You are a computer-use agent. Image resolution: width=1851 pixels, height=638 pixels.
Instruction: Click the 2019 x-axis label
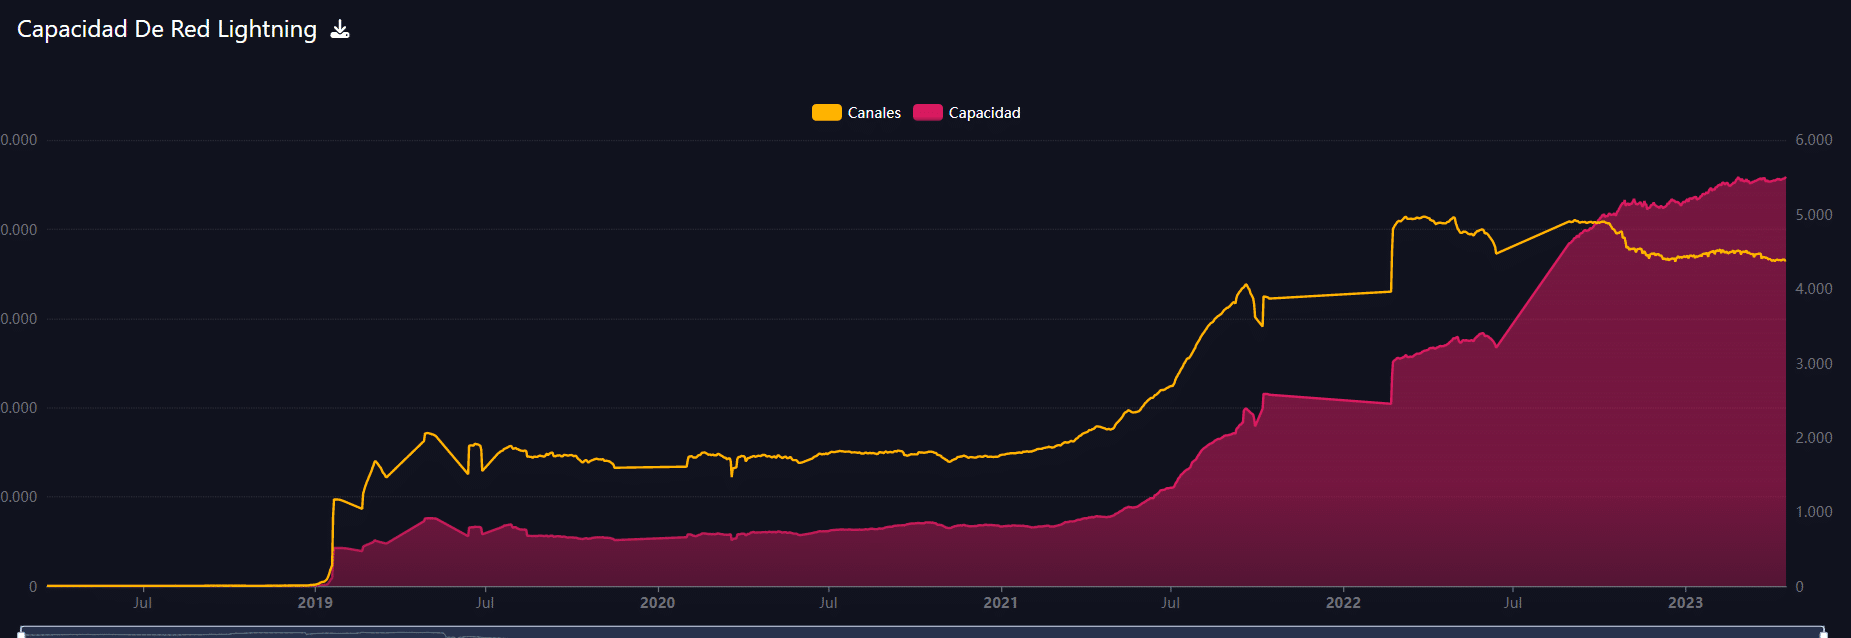tap(315, 602)
